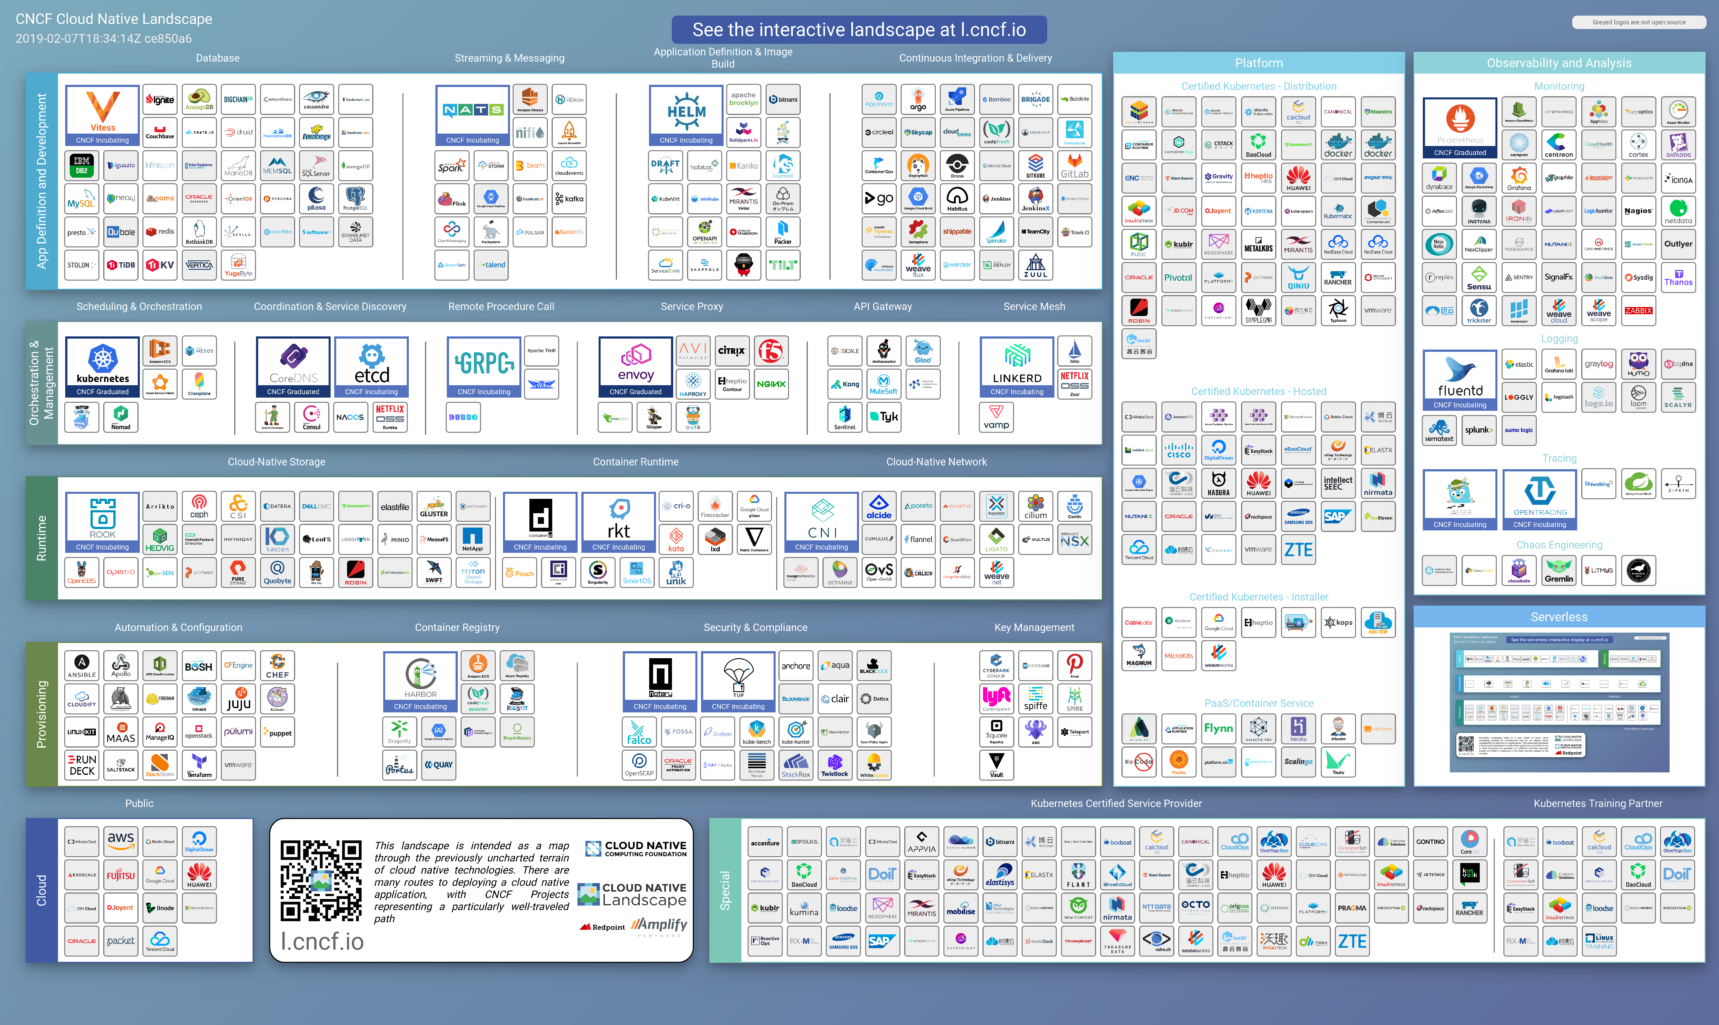1719x1025 pixels.
Task: Select the splunk logging tile
Action: click(1479, 430)
